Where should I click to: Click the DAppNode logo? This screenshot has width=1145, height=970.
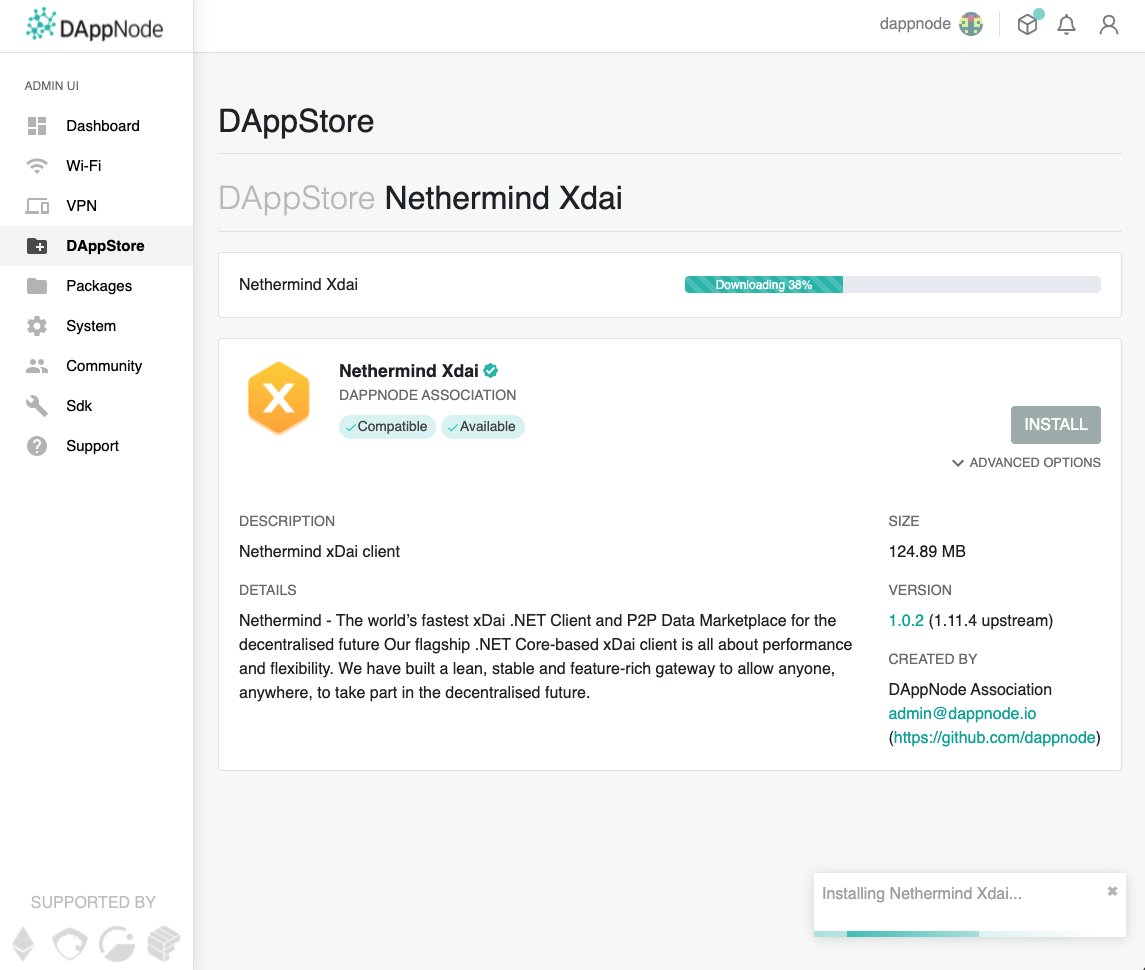point(94,25)
